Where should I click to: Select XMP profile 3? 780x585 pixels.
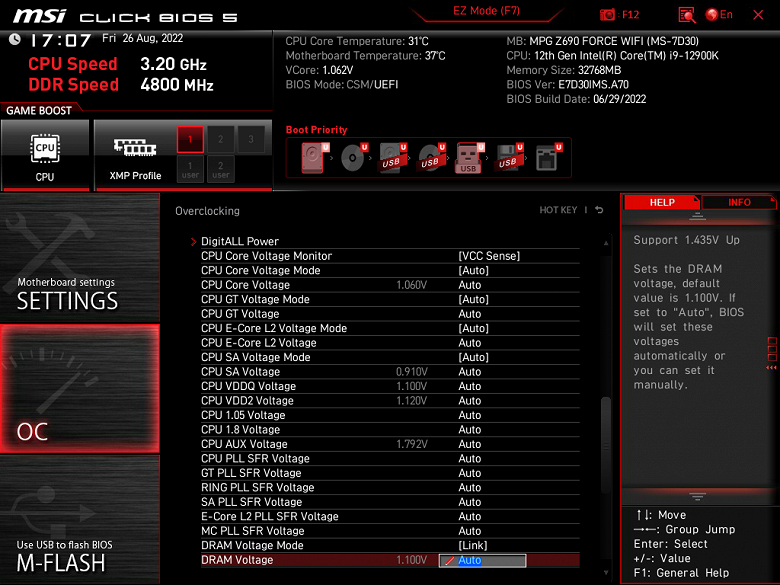pyautogui.click(x=251, y=139)
